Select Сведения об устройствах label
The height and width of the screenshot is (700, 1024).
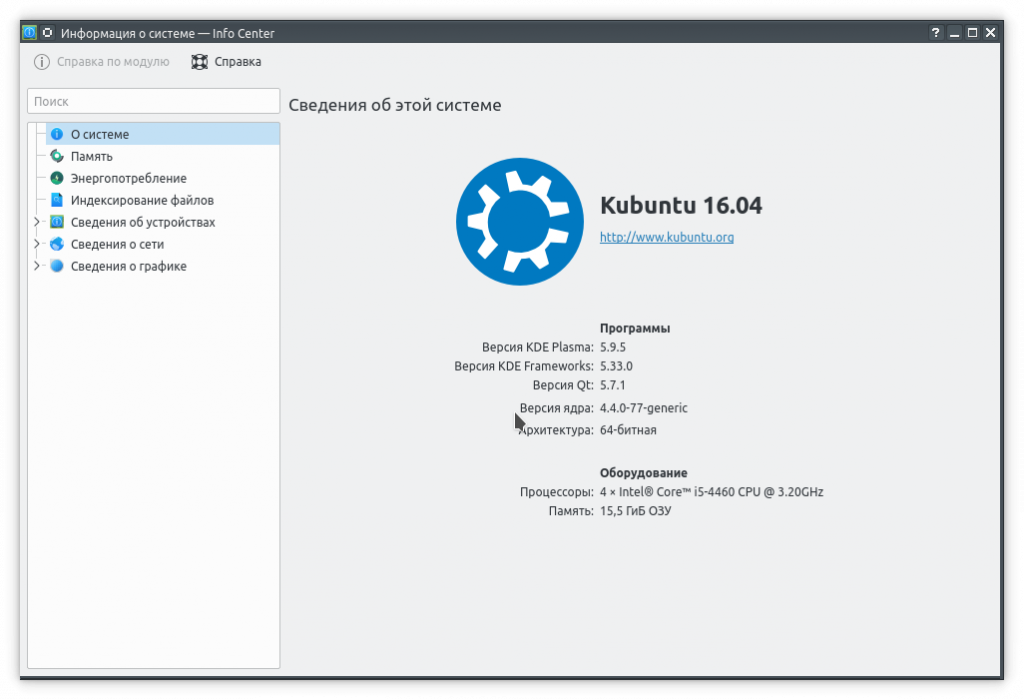click(x=143, y=222)
